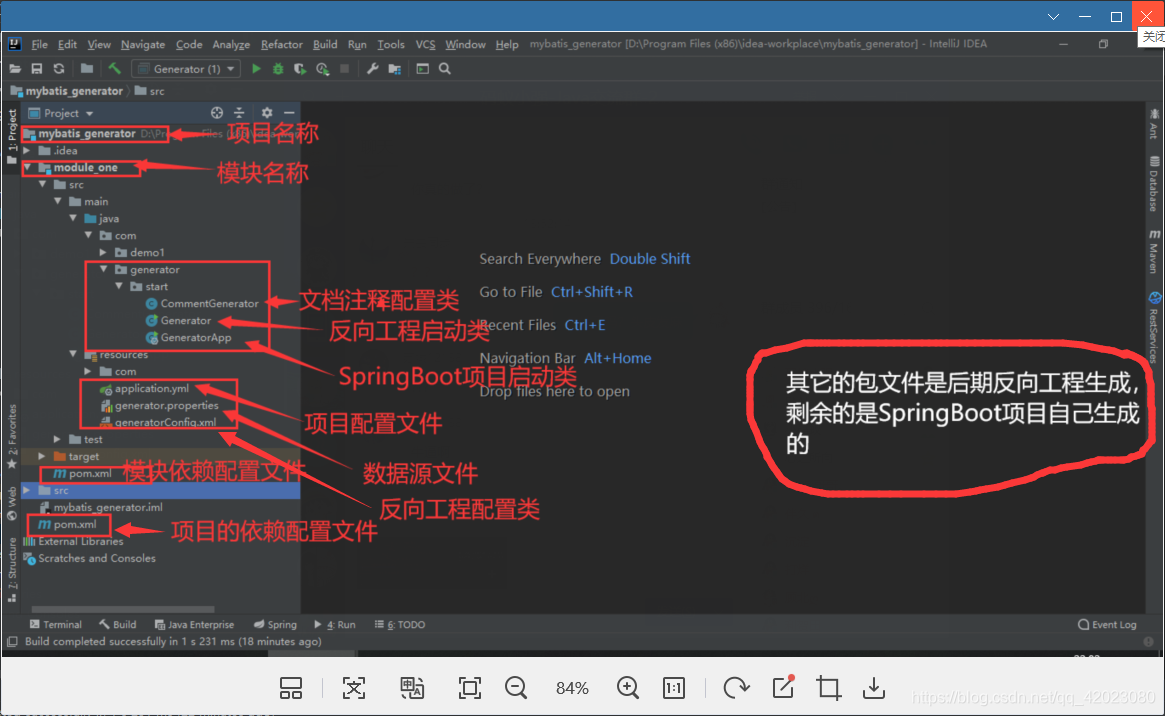The image size is (1165, 716).
Task: Collapse the generator package
Action: (103, 270)
